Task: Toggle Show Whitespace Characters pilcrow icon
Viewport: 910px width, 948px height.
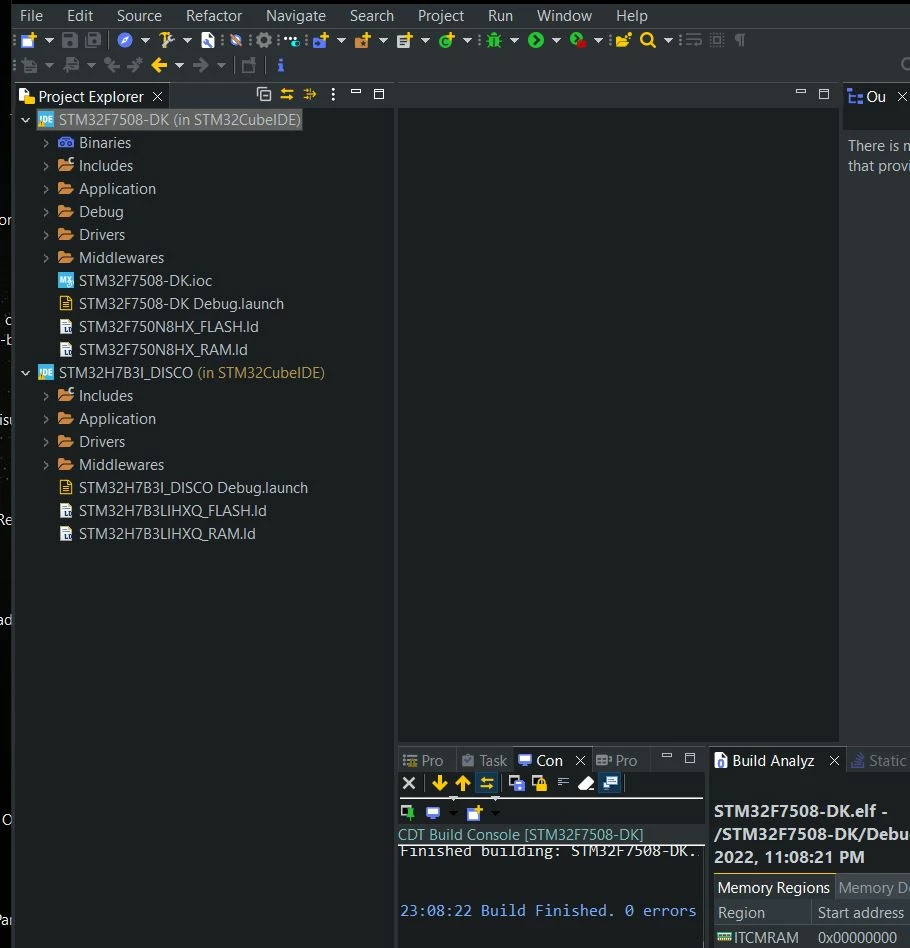Action: tap(739, 41)
